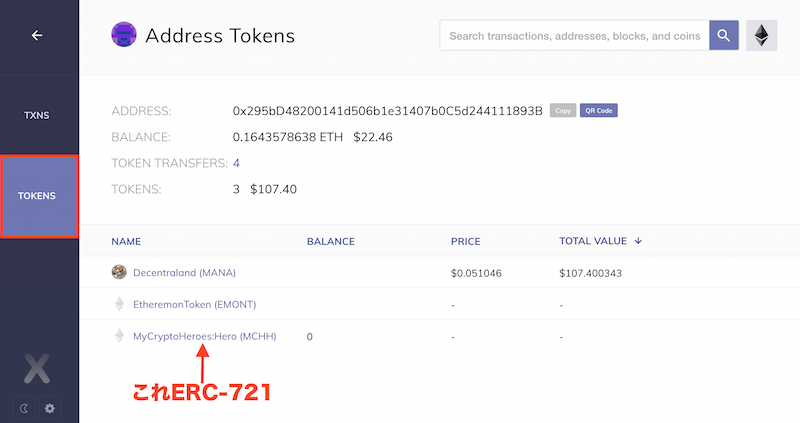Open EtheremonToken (EMONT) token link
800x423 pixels.
pyautogui.click(x=194, y=305)
